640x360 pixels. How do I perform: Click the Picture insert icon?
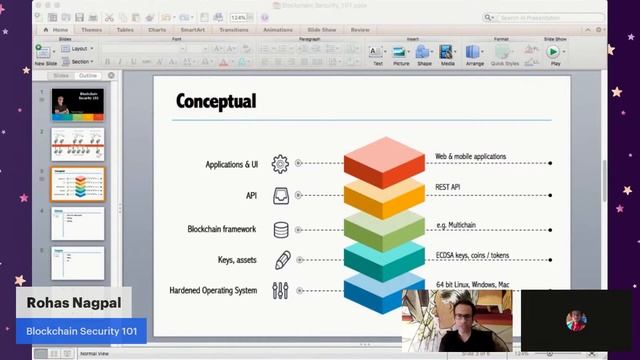pos(400,52)
